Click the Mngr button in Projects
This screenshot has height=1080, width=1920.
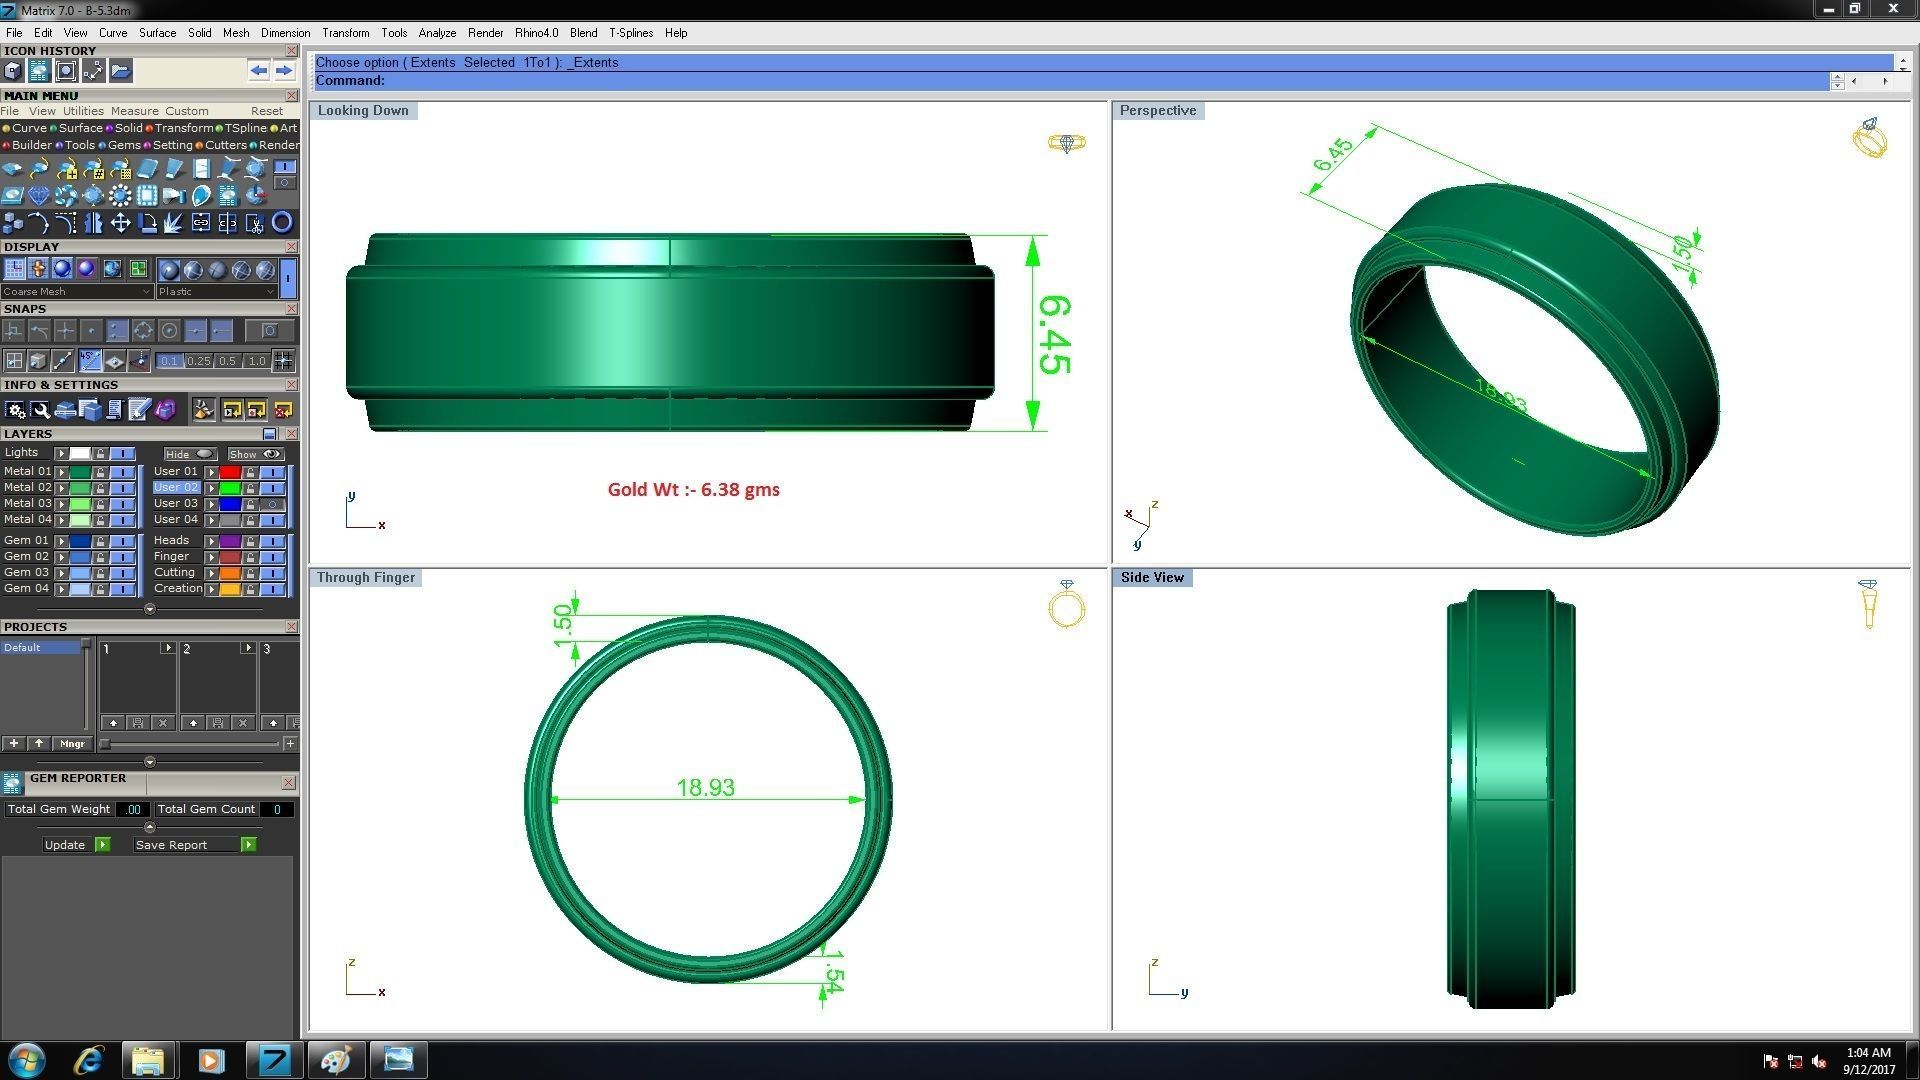pyautogui.click(x=72, y=744)
